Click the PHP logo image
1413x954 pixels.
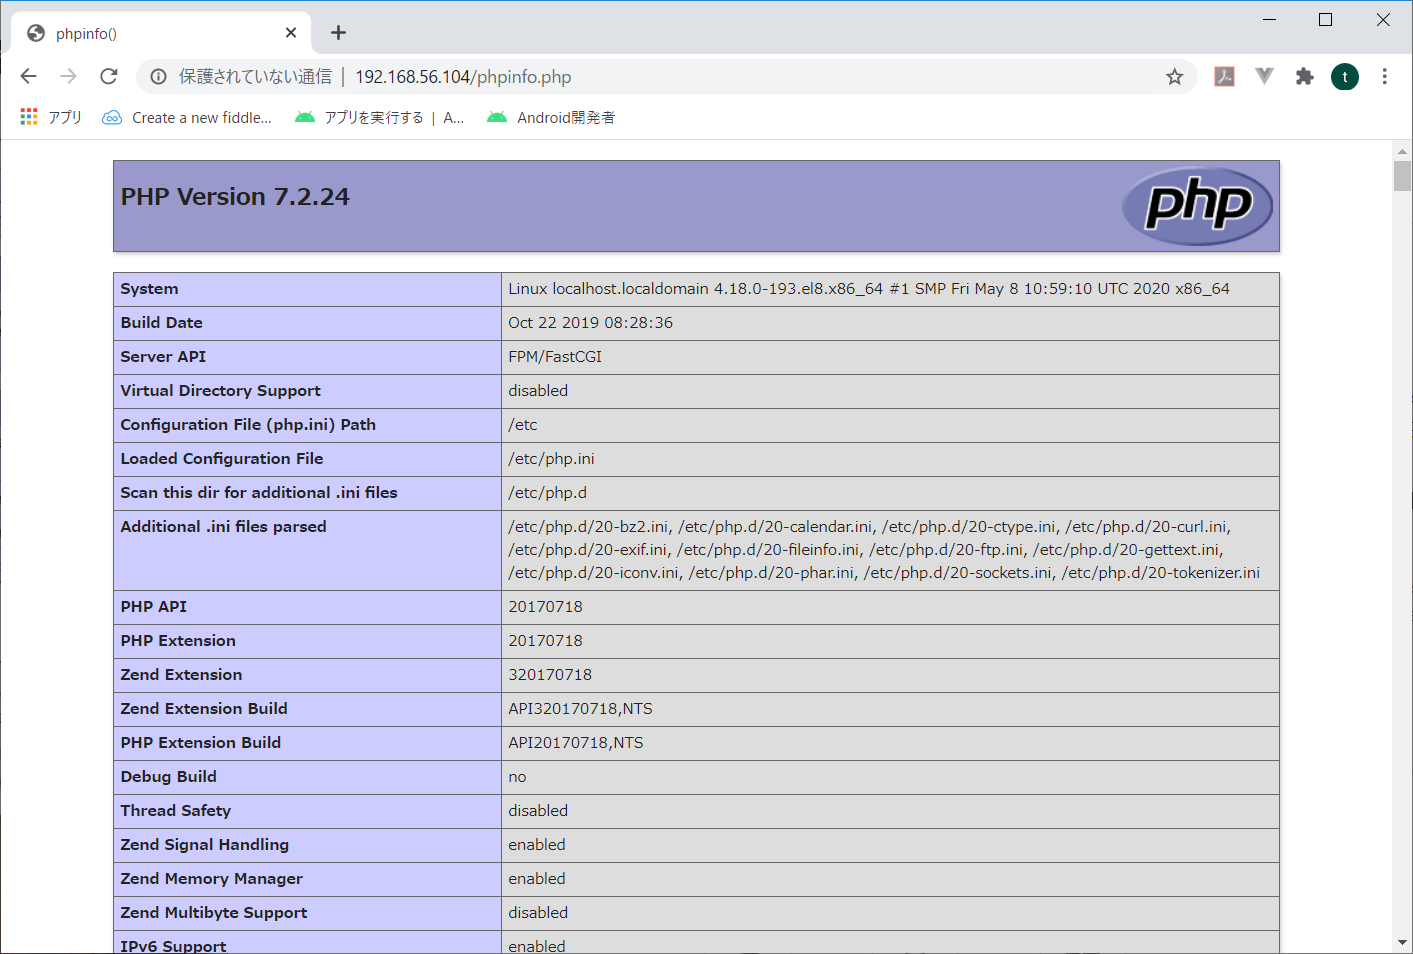tap(1197, 205)
